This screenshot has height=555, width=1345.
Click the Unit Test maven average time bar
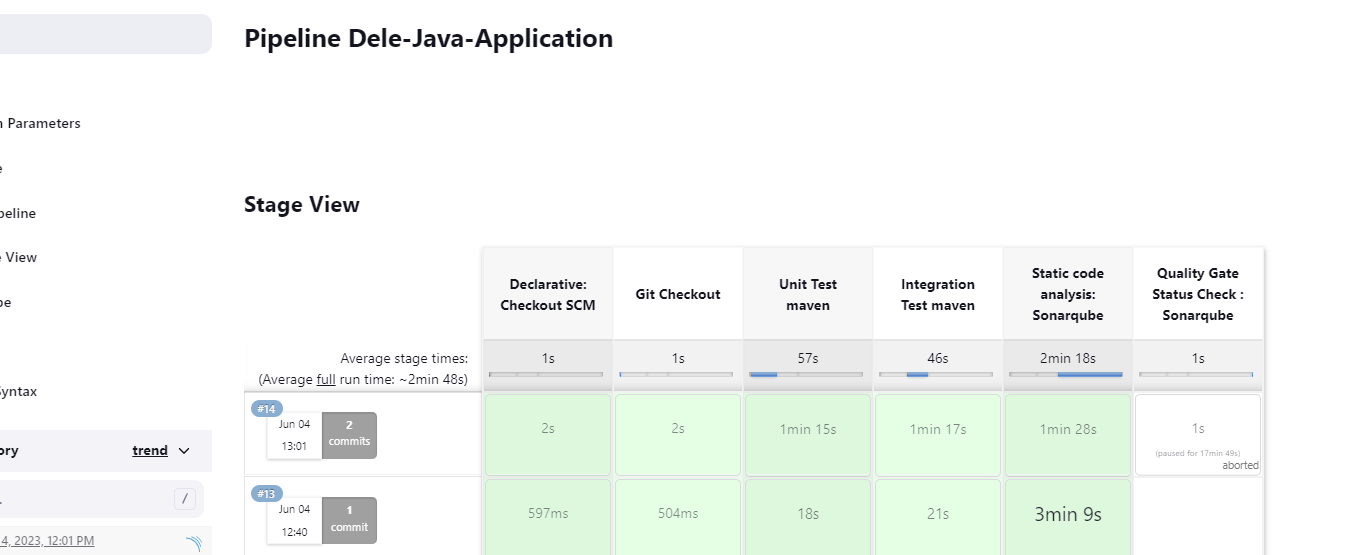(807, 374)
